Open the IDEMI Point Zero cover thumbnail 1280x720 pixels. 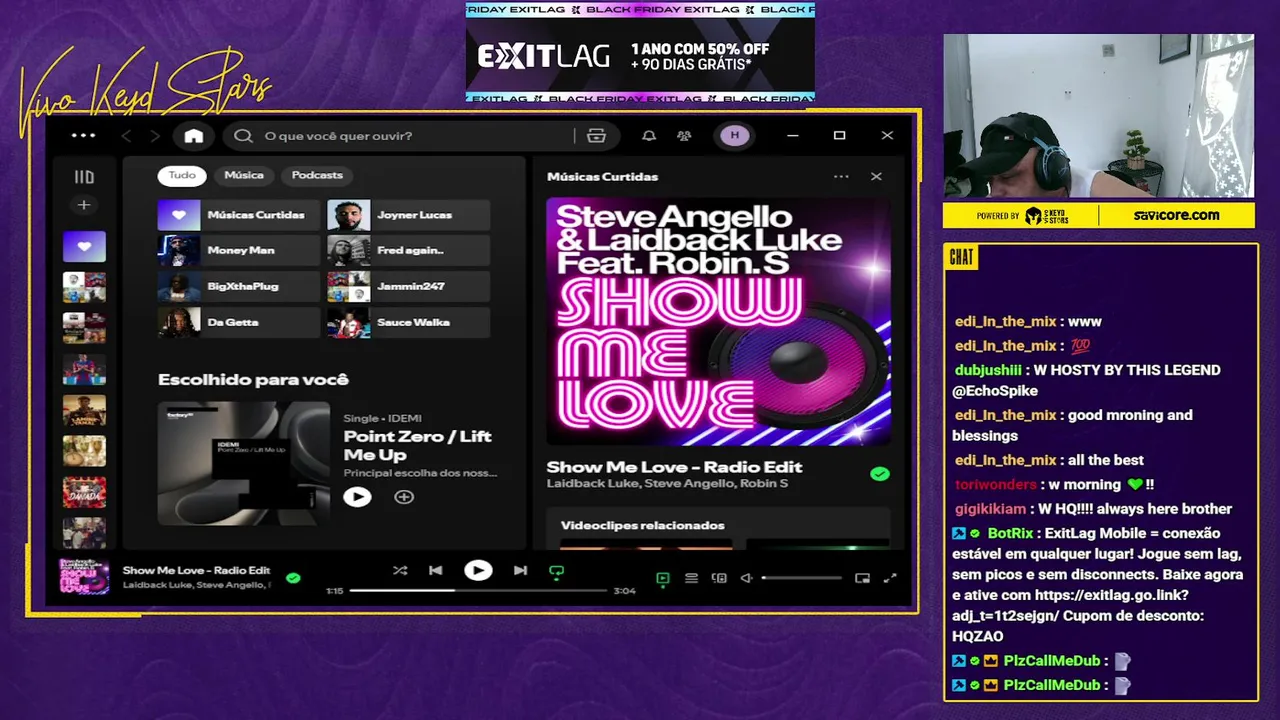coord(243,463)
